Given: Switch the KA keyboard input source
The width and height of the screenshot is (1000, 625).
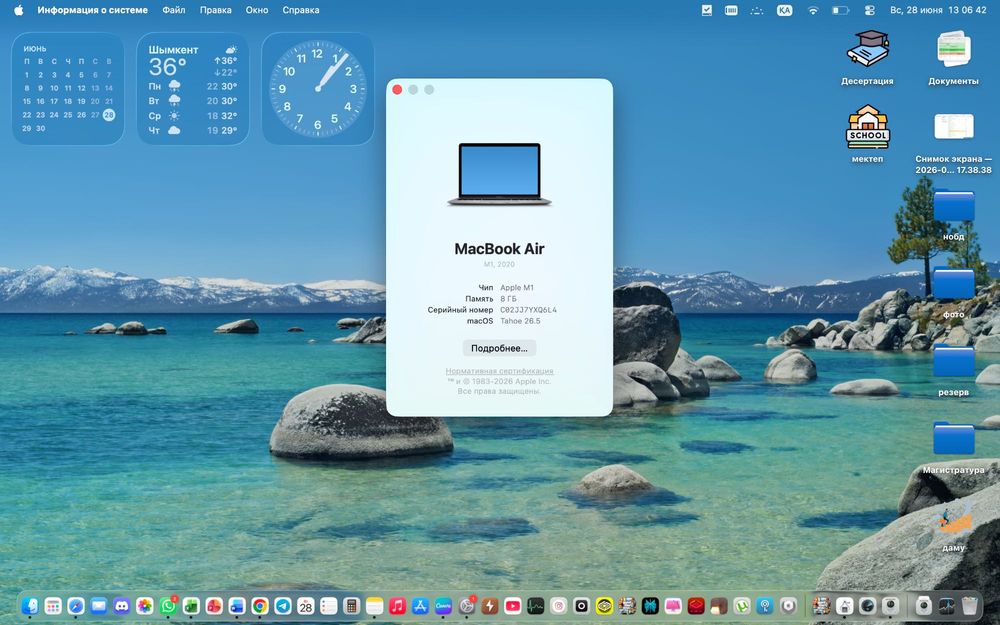Looking at the screenshot, I should [x=784, y=10].
